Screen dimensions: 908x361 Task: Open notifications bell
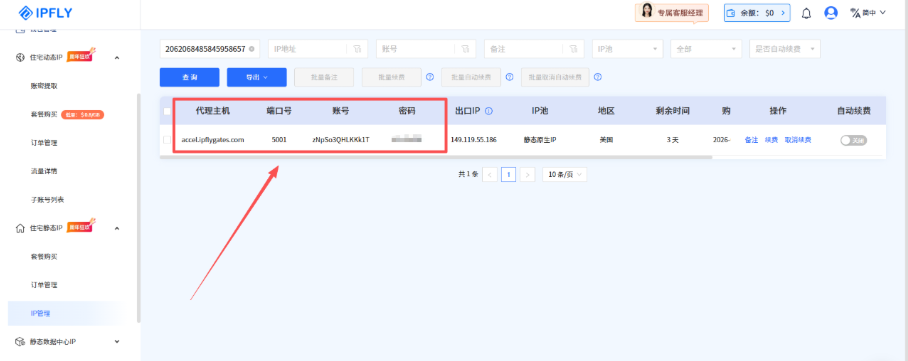click(806, 13)
